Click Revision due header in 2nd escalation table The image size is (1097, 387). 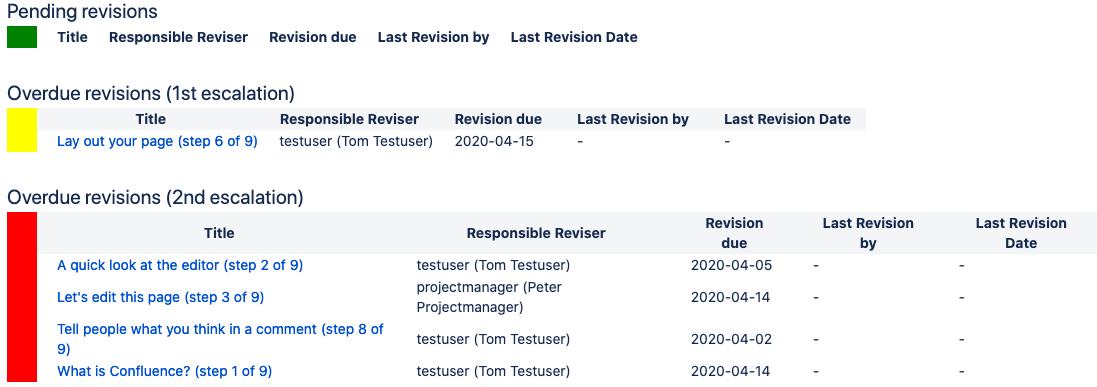(734, 233)
